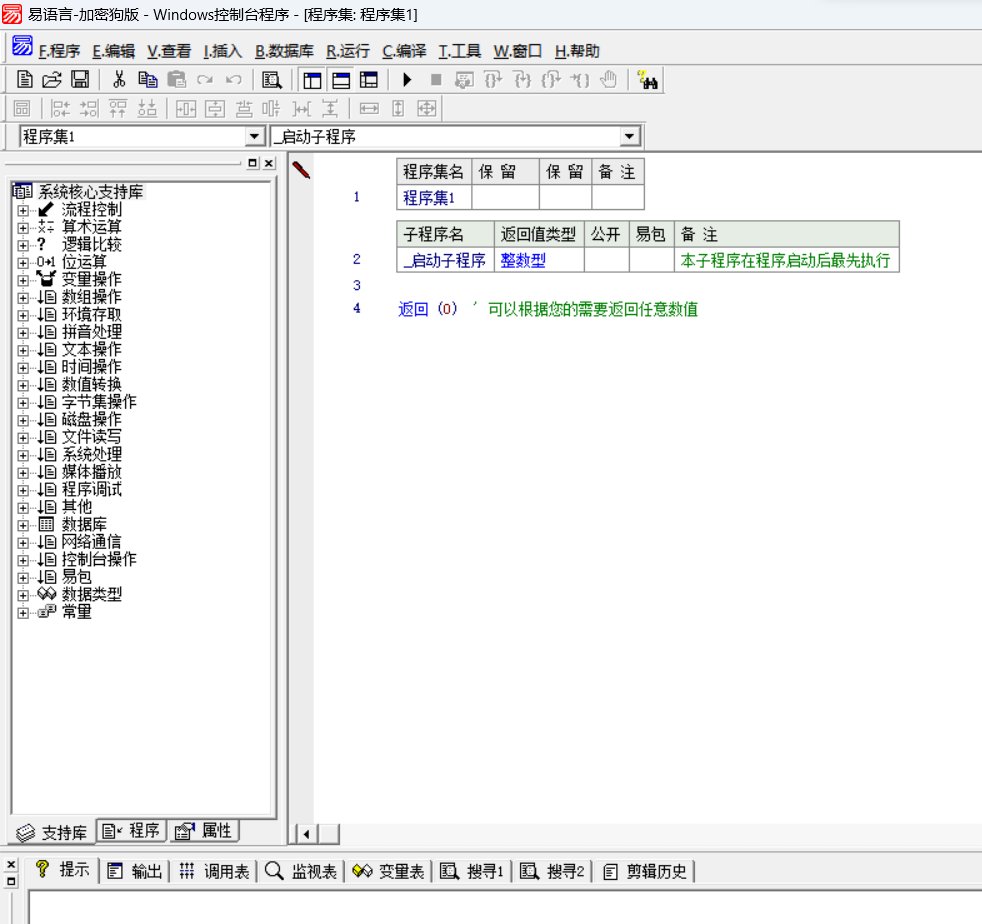Switch to the 属性 tab

[x=205, y=831]
